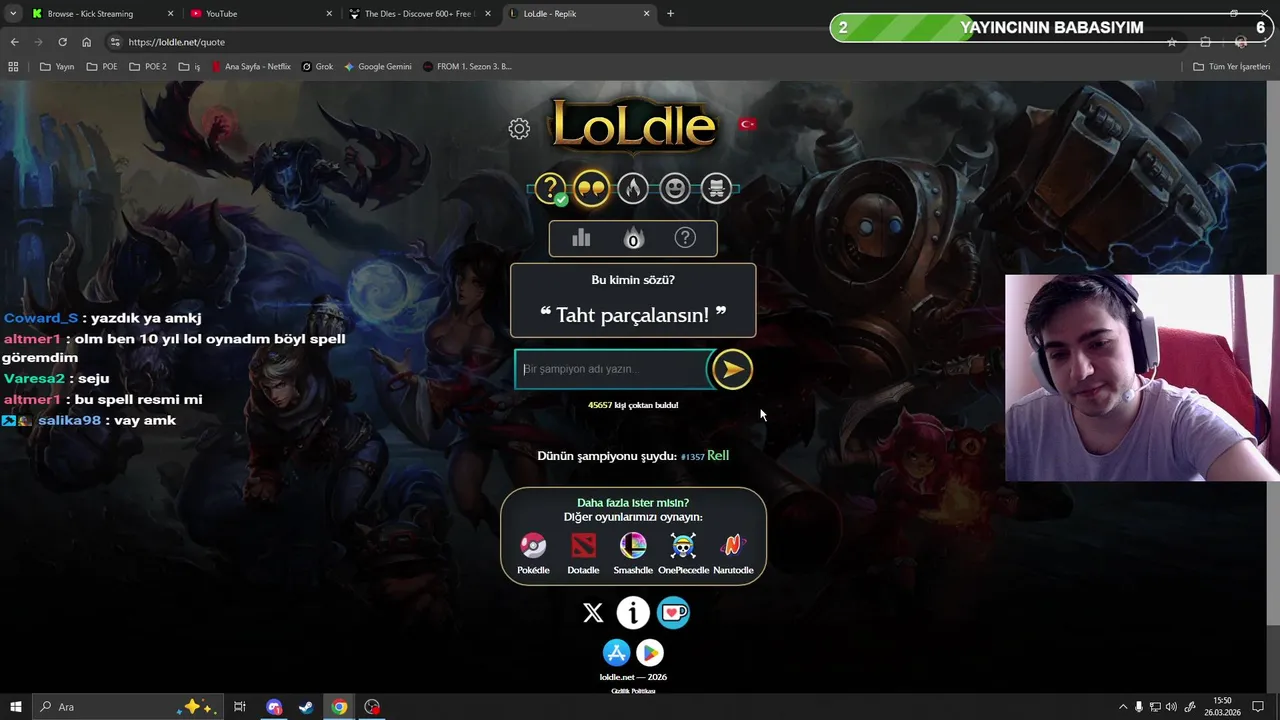Open Task View in taskbar
The image size is (1280, 720).
(240, 707)
